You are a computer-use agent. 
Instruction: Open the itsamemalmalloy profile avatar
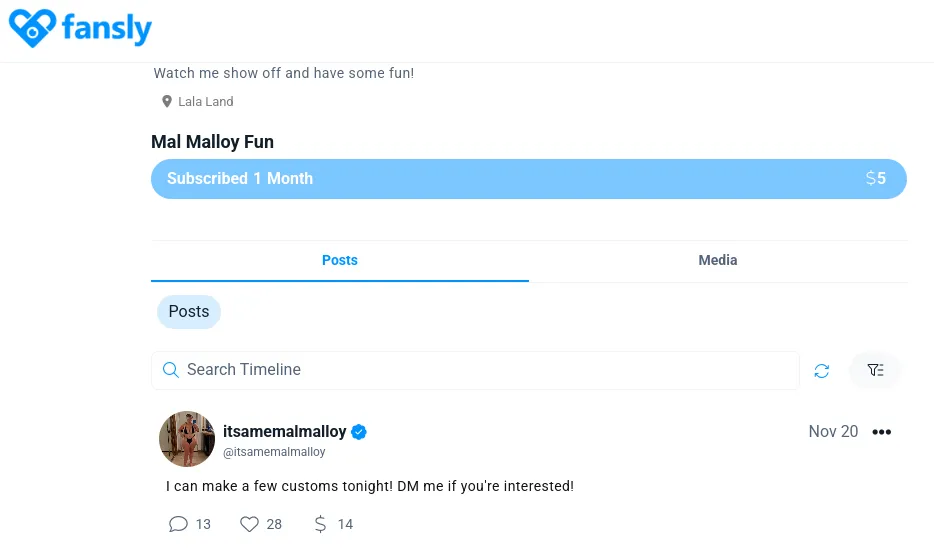[x=187, y=439]
